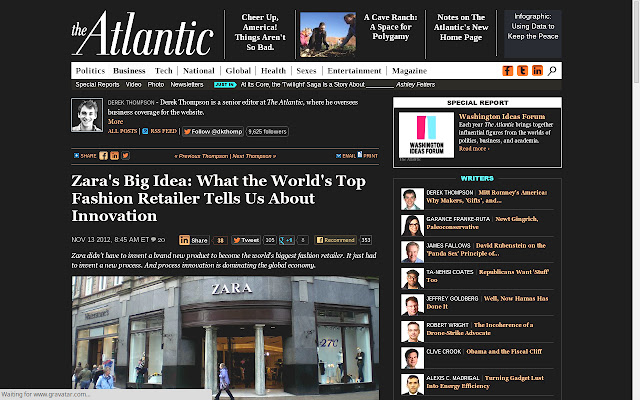Open the Video submenu link

(133, 84)
